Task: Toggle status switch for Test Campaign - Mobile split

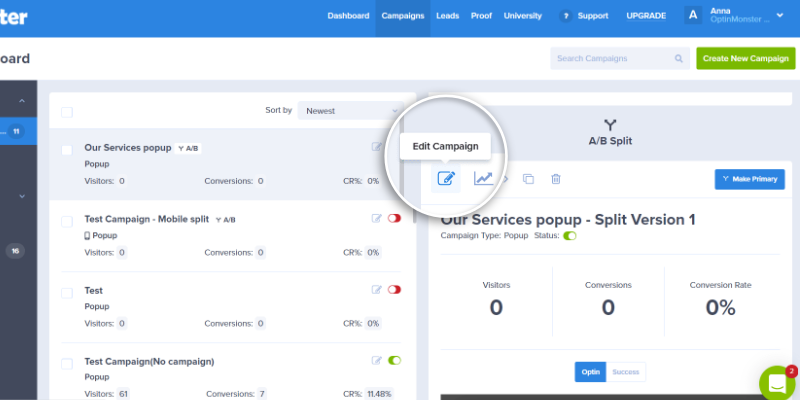Action: click(x=394, y=218)
